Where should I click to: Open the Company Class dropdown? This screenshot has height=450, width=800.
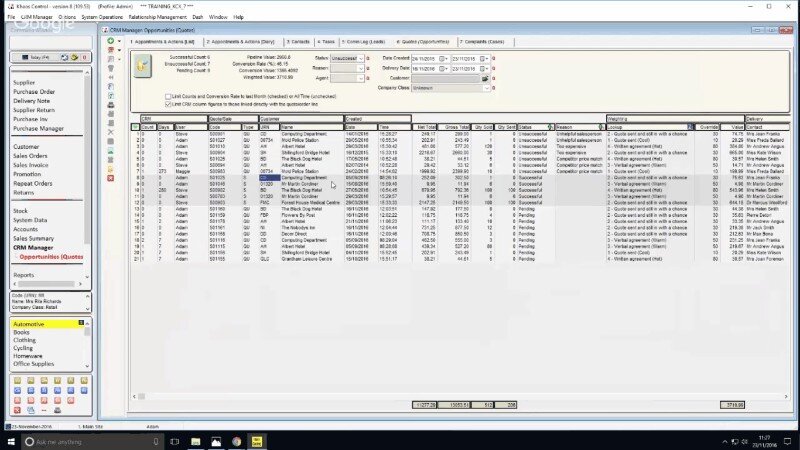tap(487, 87)
